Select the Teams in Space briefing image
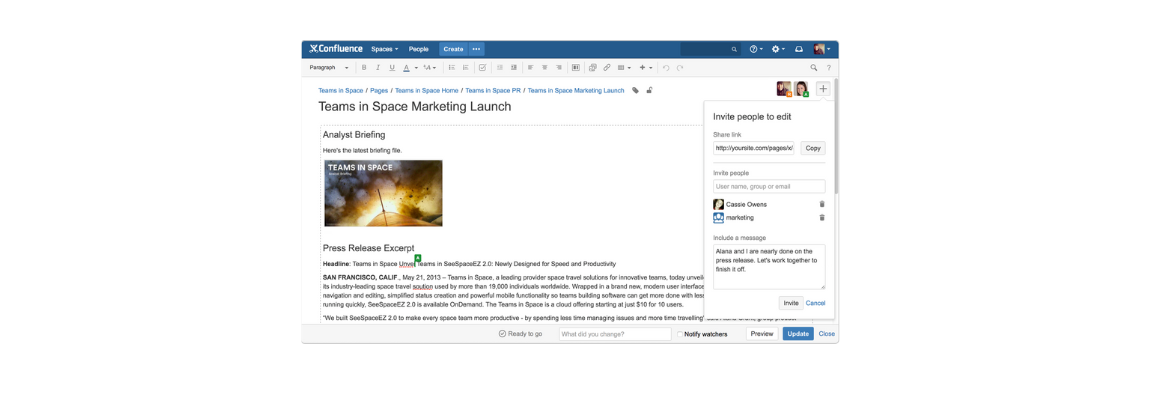This screenshot has width=1170, height=400. click(384, 193)
